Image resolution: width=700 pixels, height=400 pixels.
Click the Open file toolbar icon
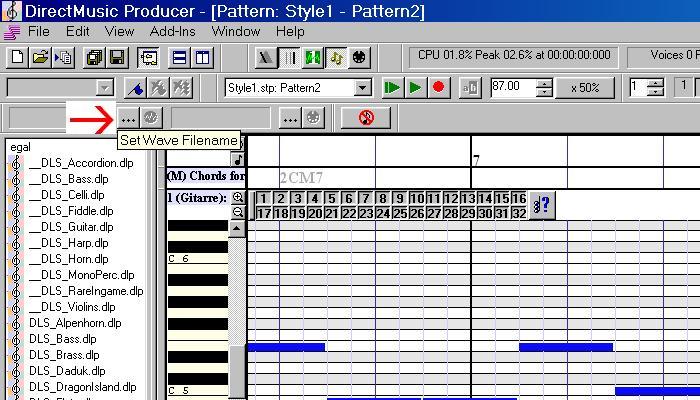[40, 58]
